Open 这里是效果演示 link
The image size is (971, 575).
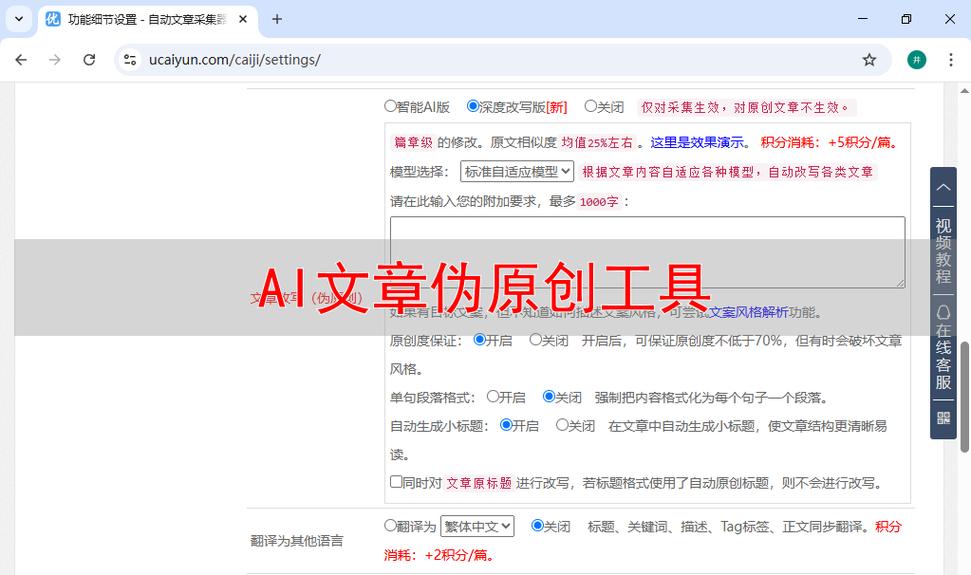[697, 142]
